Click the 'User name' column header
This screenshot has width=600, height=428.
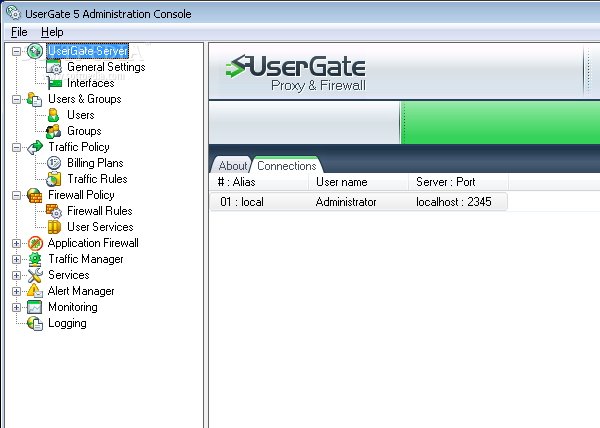coord(359,182)
